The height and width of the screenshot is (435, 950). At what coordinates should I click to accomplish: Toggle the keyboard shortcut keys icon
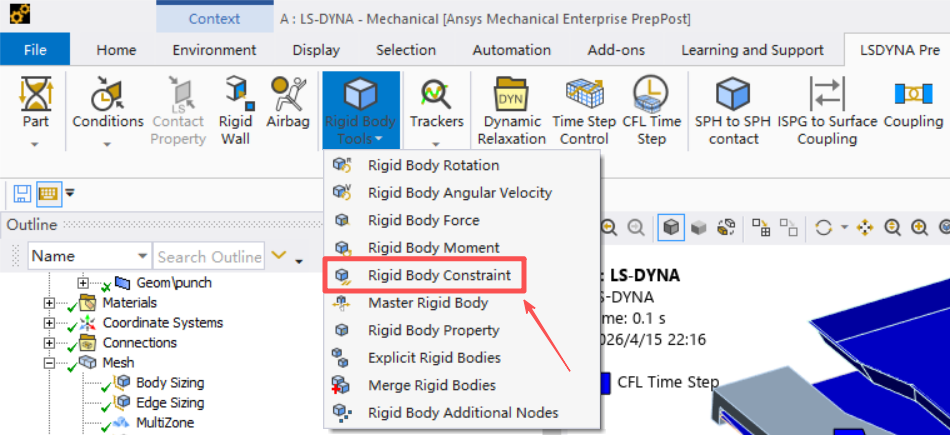point(47,194)
